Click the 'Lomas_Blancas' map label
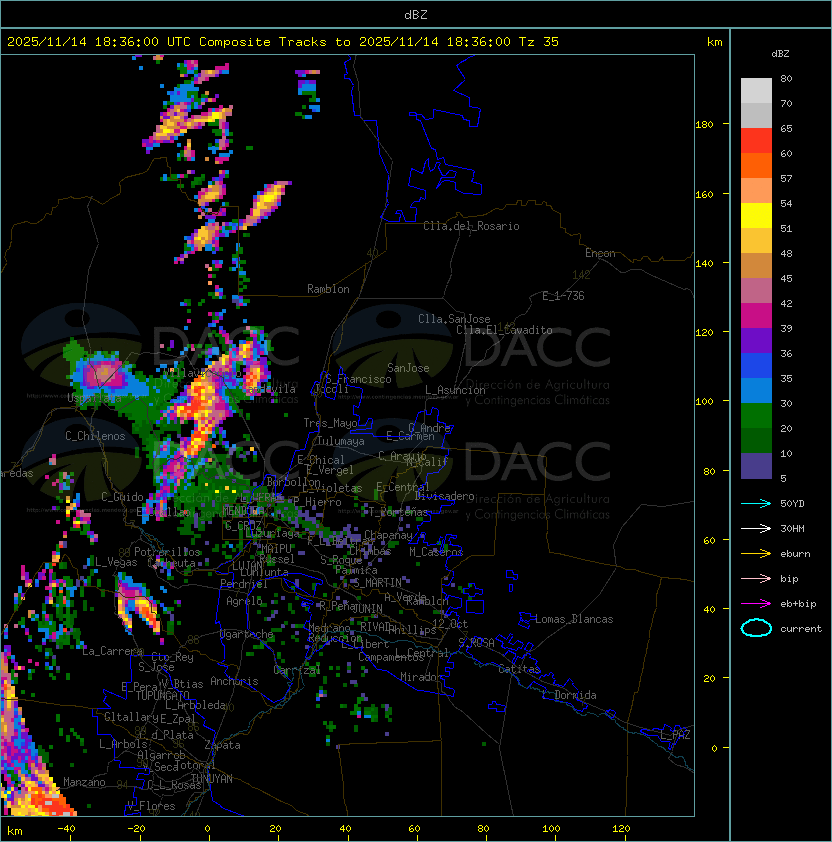This screenshot has width=832, height=842. tap(574, 619)
